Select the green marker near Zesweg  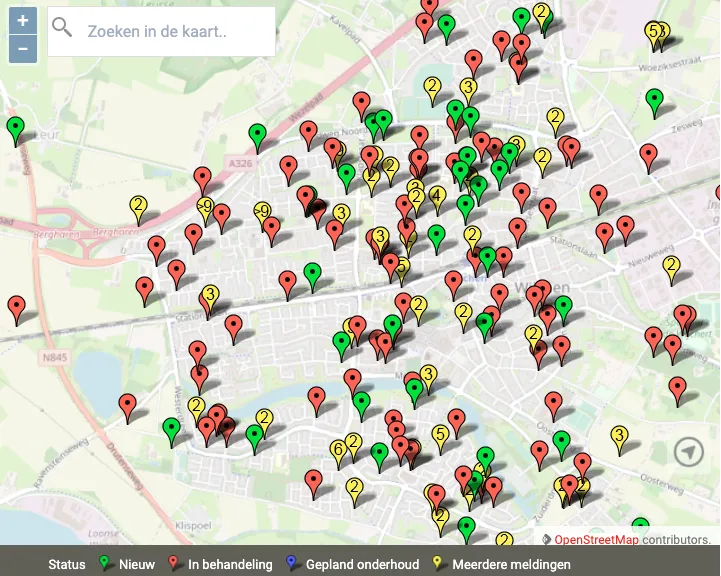[654, 100]
